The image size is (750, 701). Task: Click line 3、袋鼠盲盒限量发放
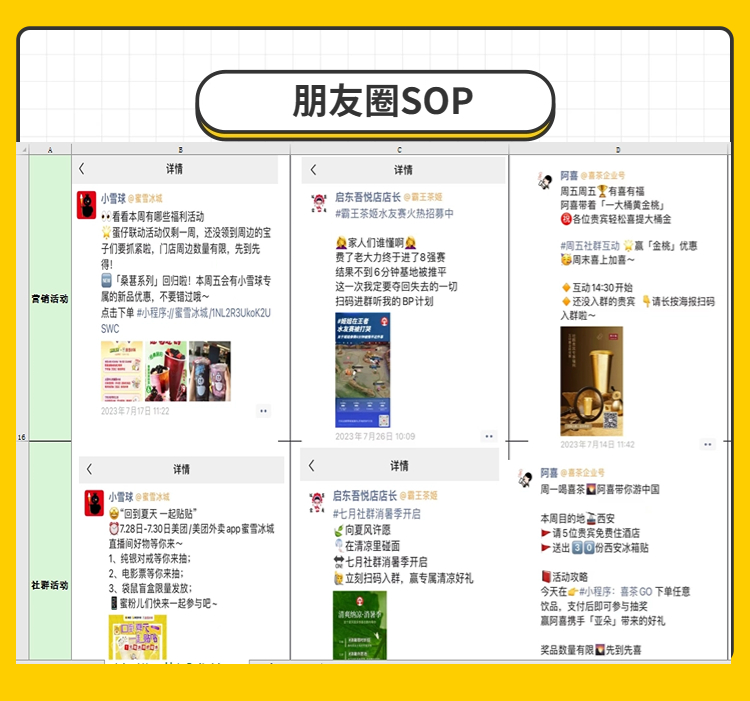tap(150, 588)
